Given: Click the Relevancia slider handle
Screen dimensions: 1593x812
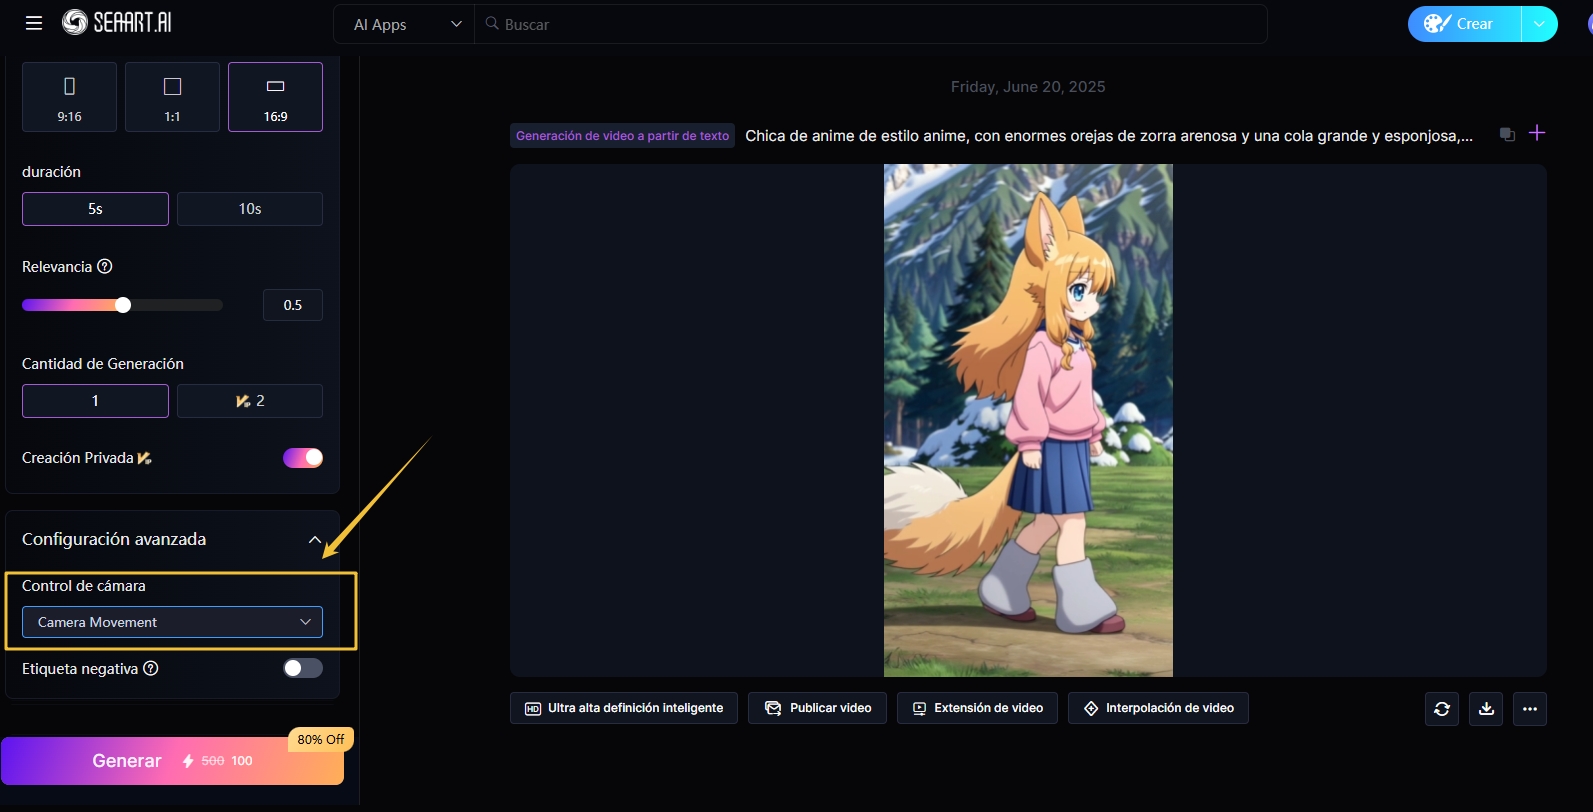Looking at the screenshot, I should pyautogui.click(x=123, y=305).
